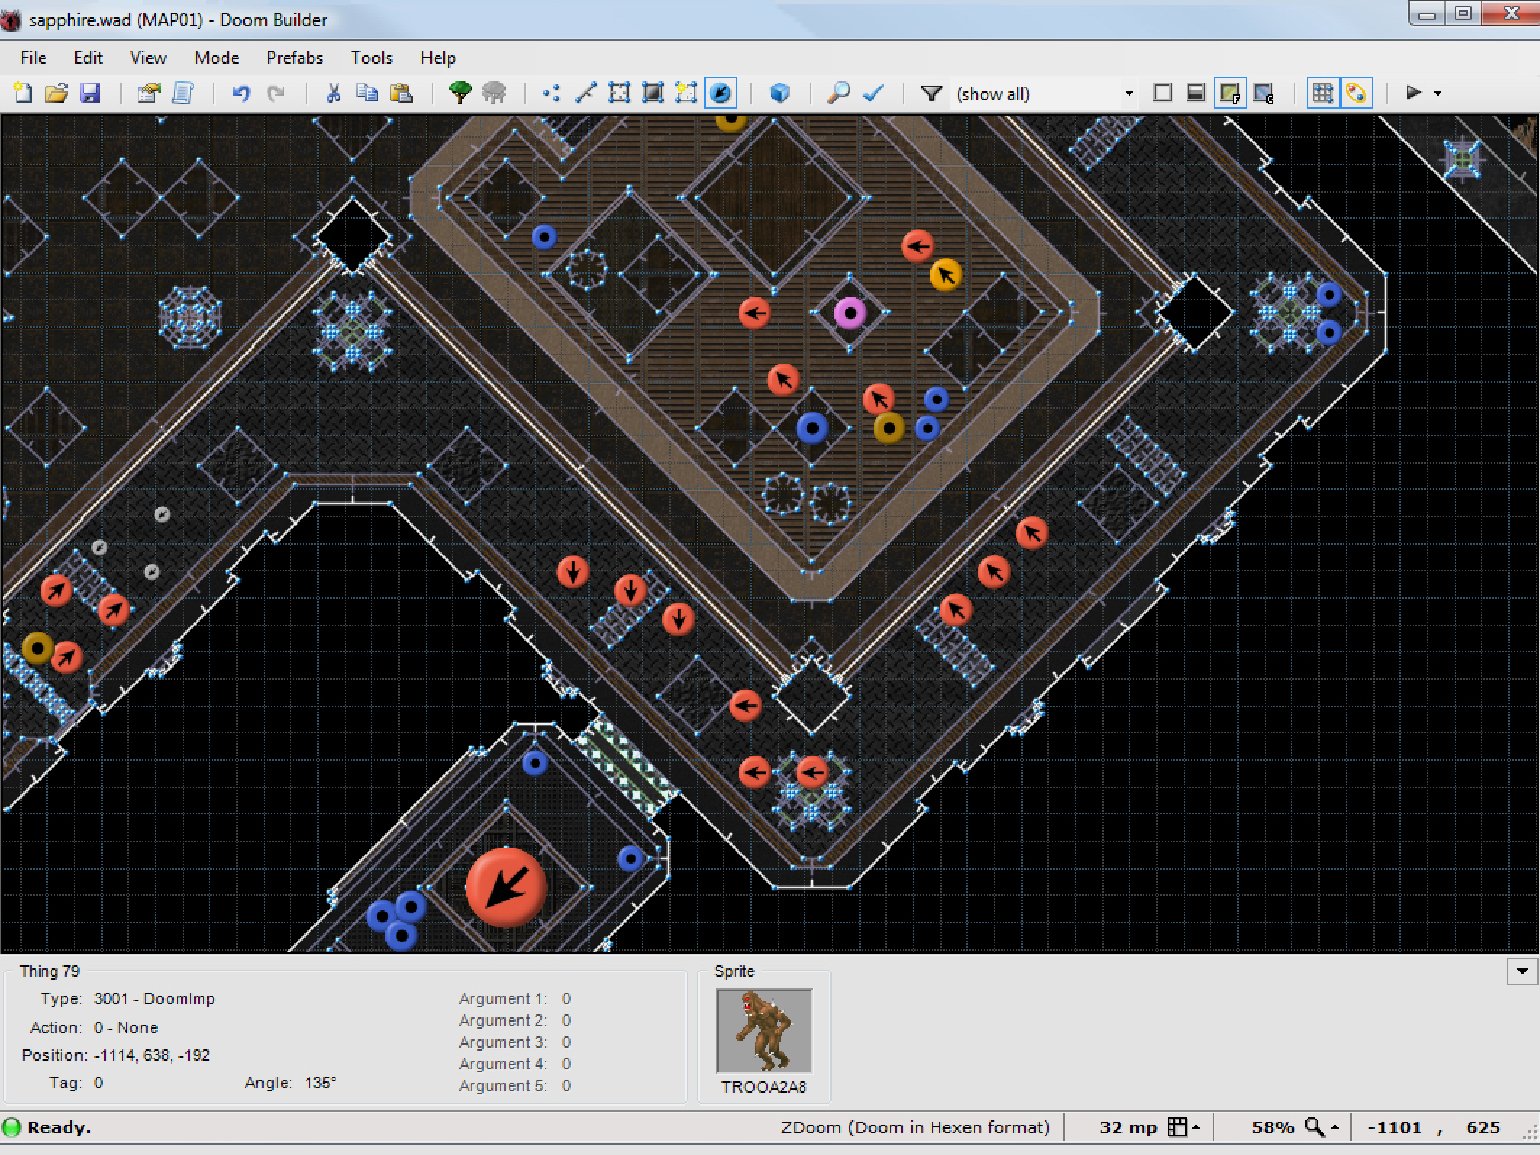Open the Help menu
The height and width of the screenshot is (1155, 1540).
pos(438,58)
